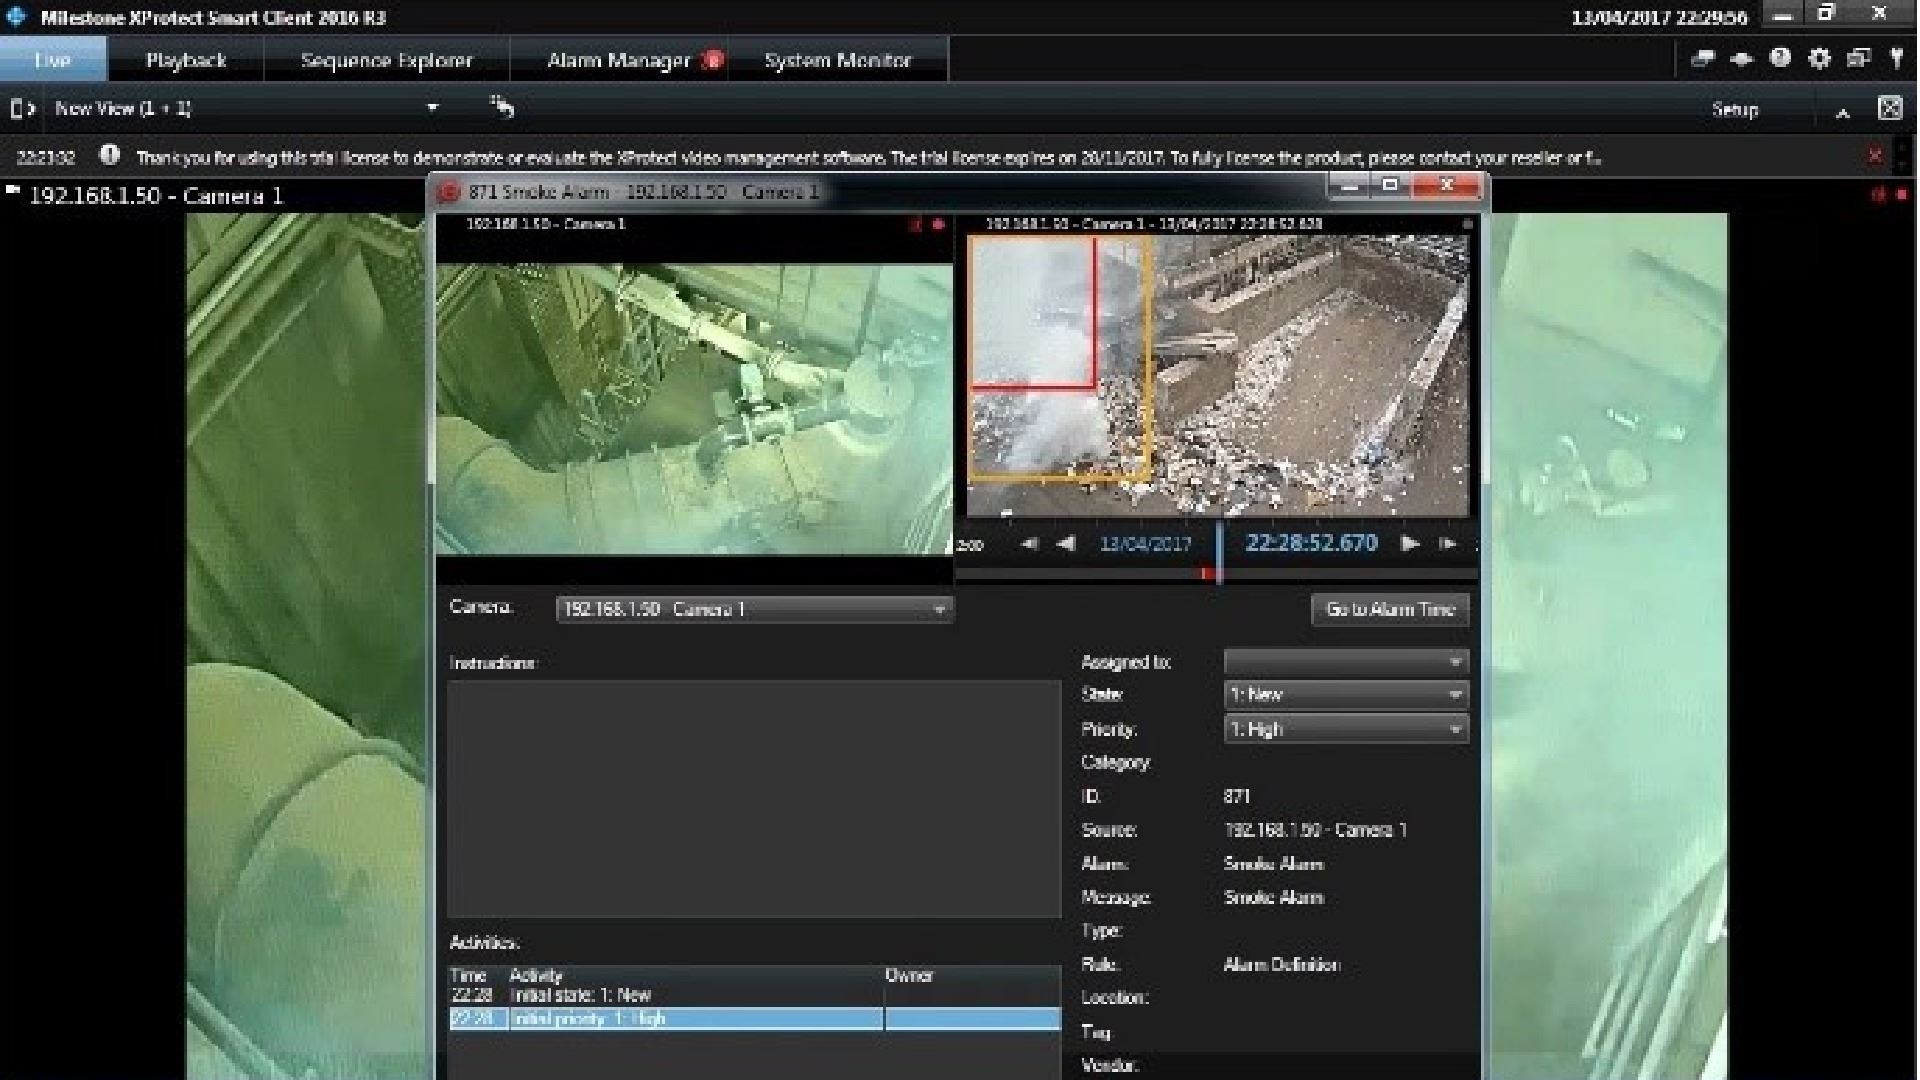Click the Time column header in Activities

coord(468,975)
